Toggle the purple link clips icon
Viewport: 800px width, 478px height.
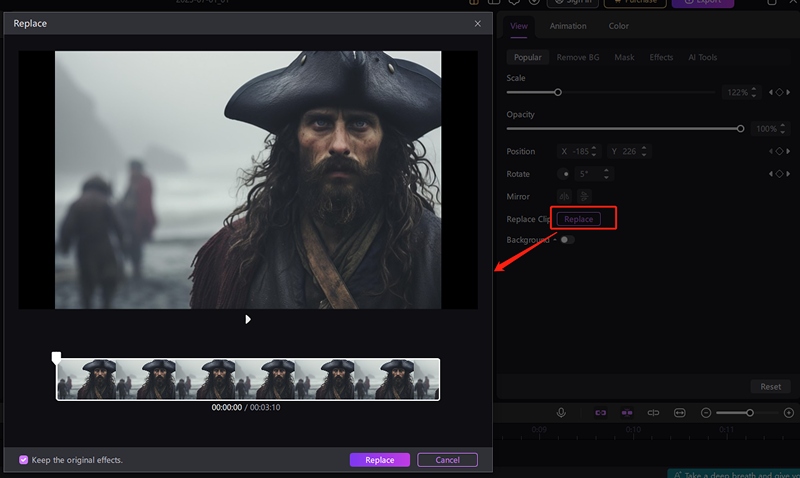601,413
